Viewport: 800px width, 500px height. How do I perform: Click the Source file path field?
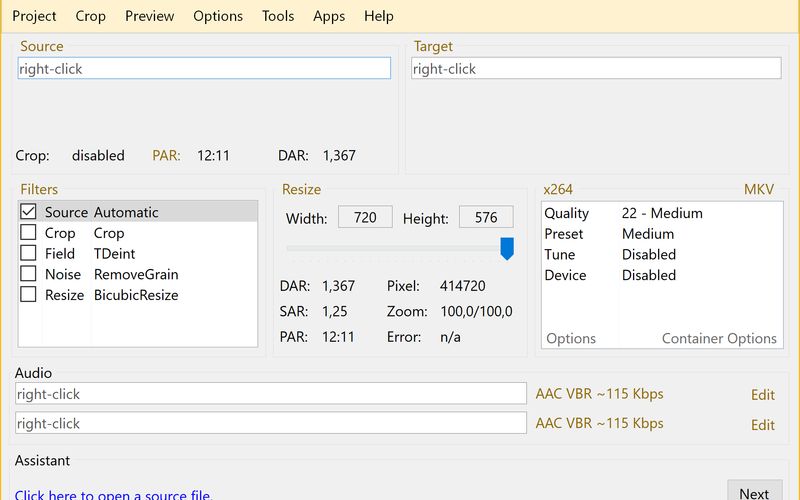coord(204,68)
